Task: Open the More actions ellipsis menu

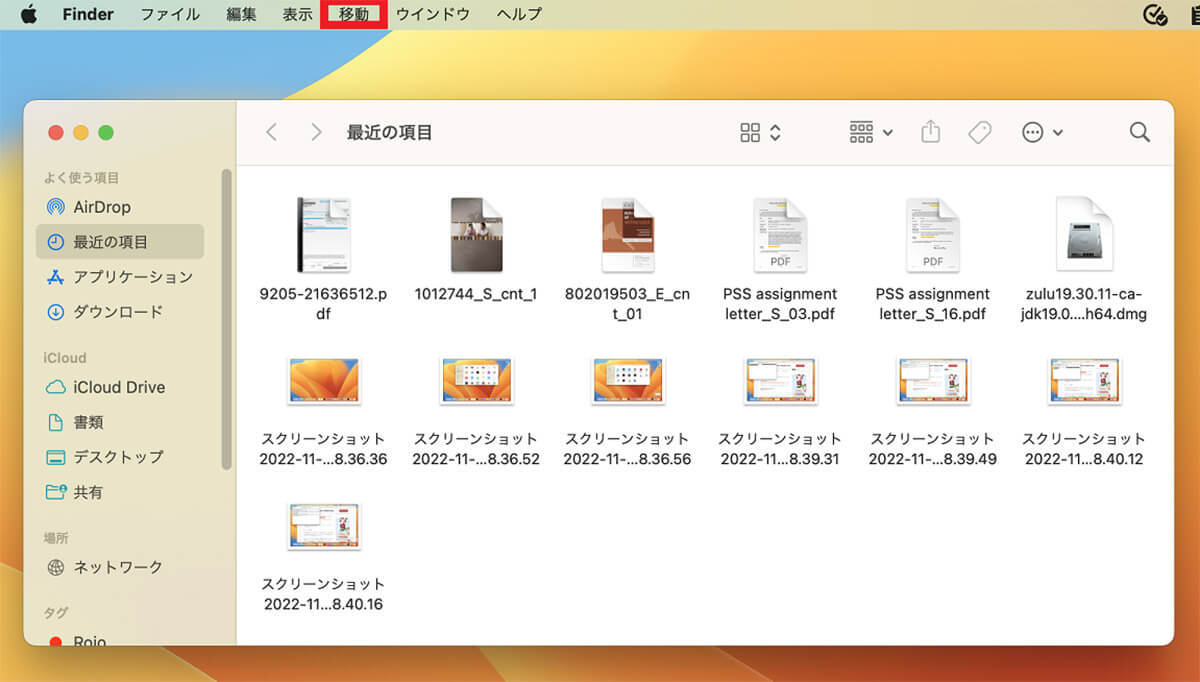Action: click(x=1042, y=132)
